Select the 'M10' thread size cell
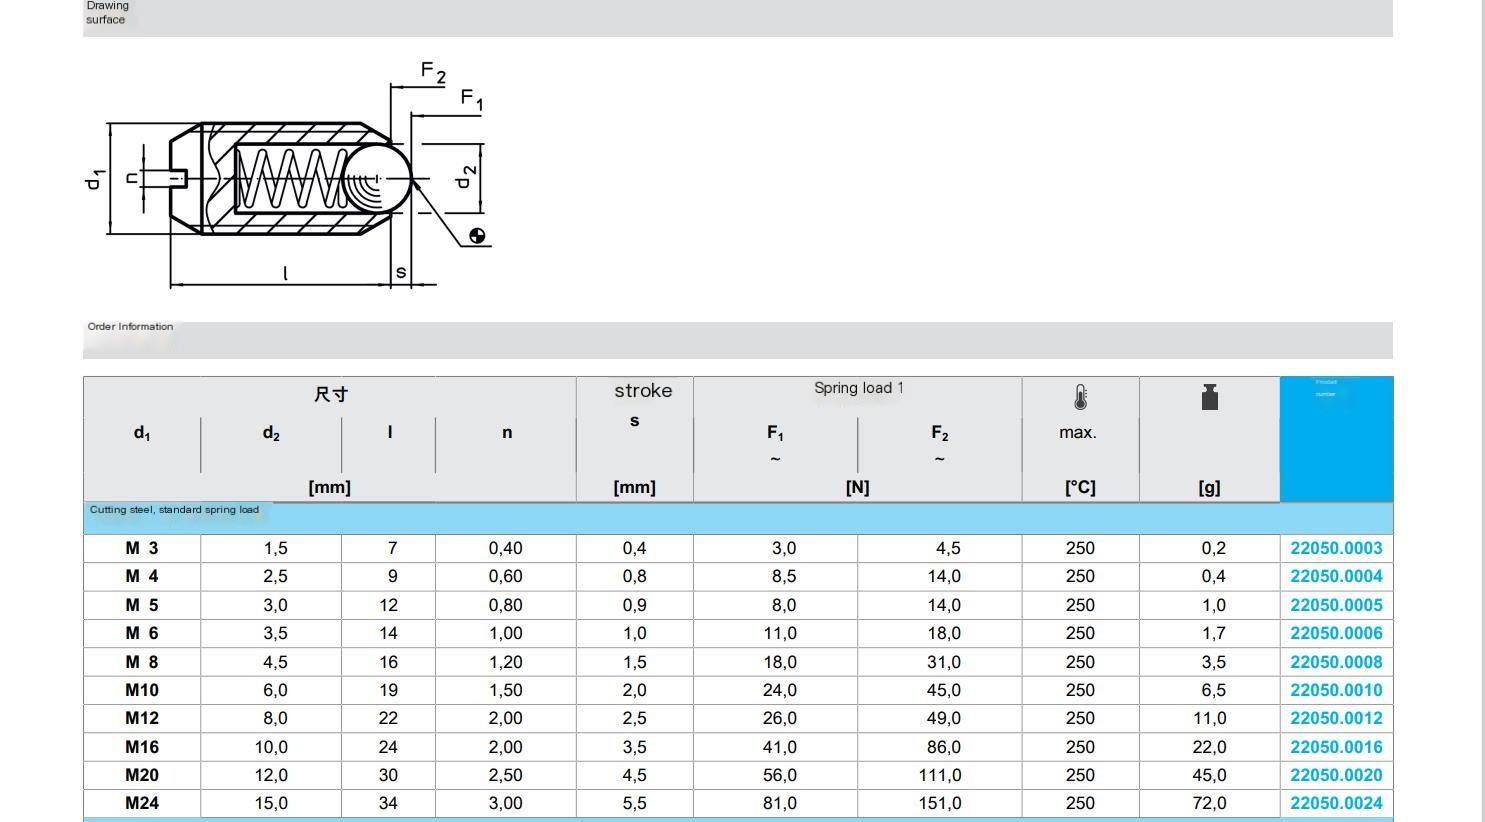Viewport: 1485px width, 822px height. coord(142,690)
